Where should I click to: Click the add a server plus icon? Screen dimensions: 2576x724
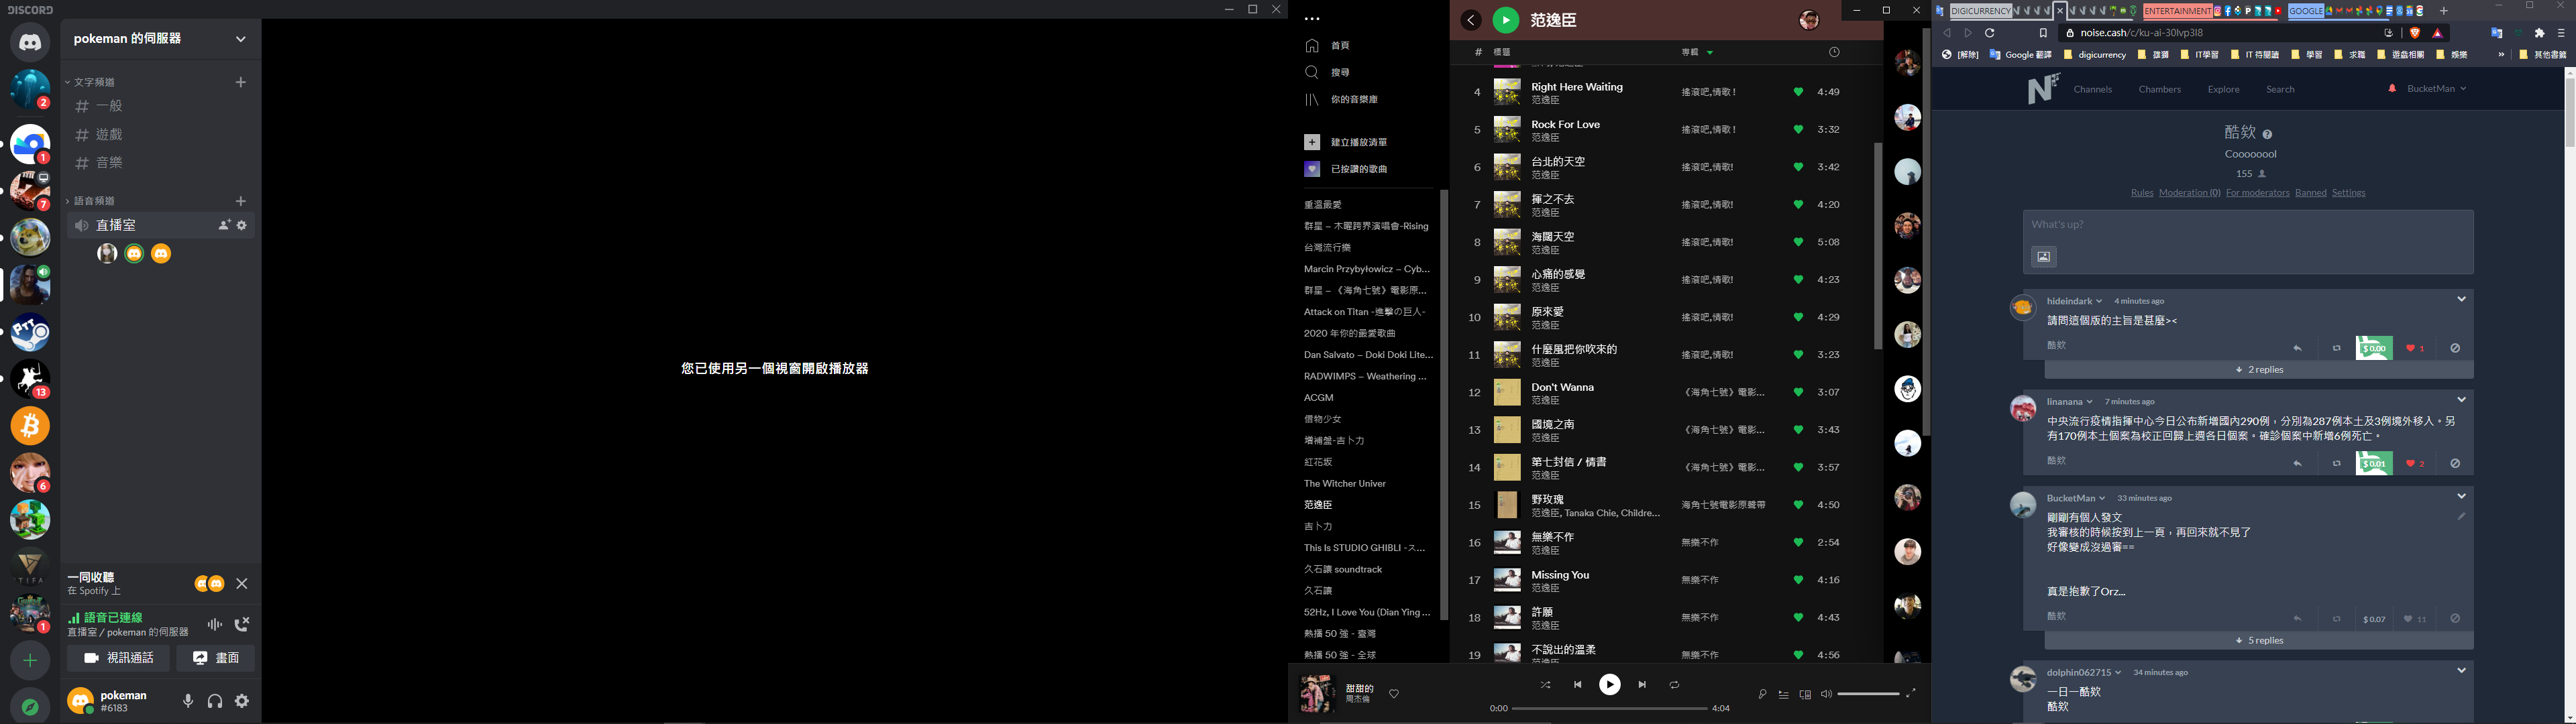pos(30,660)
